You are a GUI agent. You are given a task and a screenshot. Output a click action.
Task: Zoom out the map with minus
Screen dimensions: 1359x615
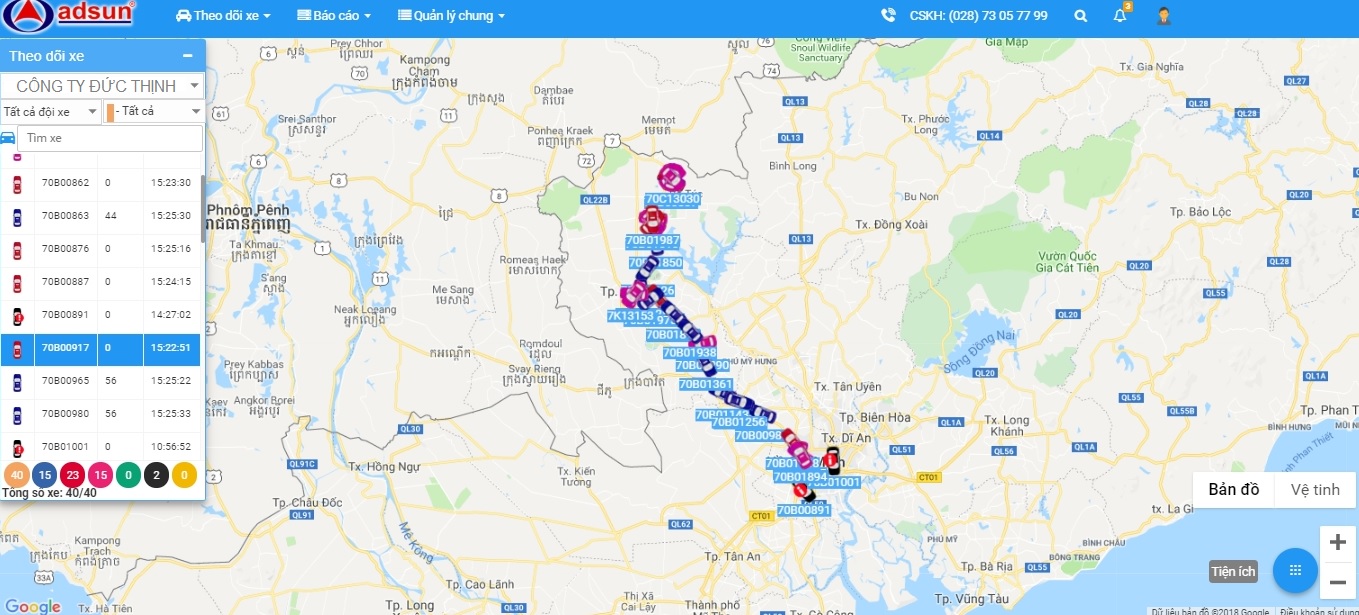click(1338, 581)
